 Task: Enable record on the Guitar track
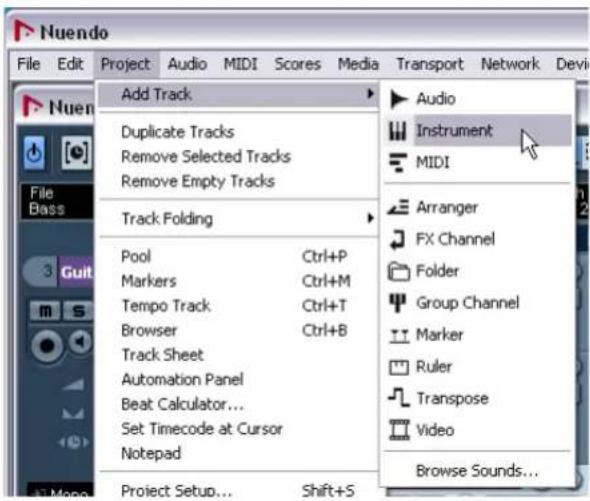(x=47, y=346)
